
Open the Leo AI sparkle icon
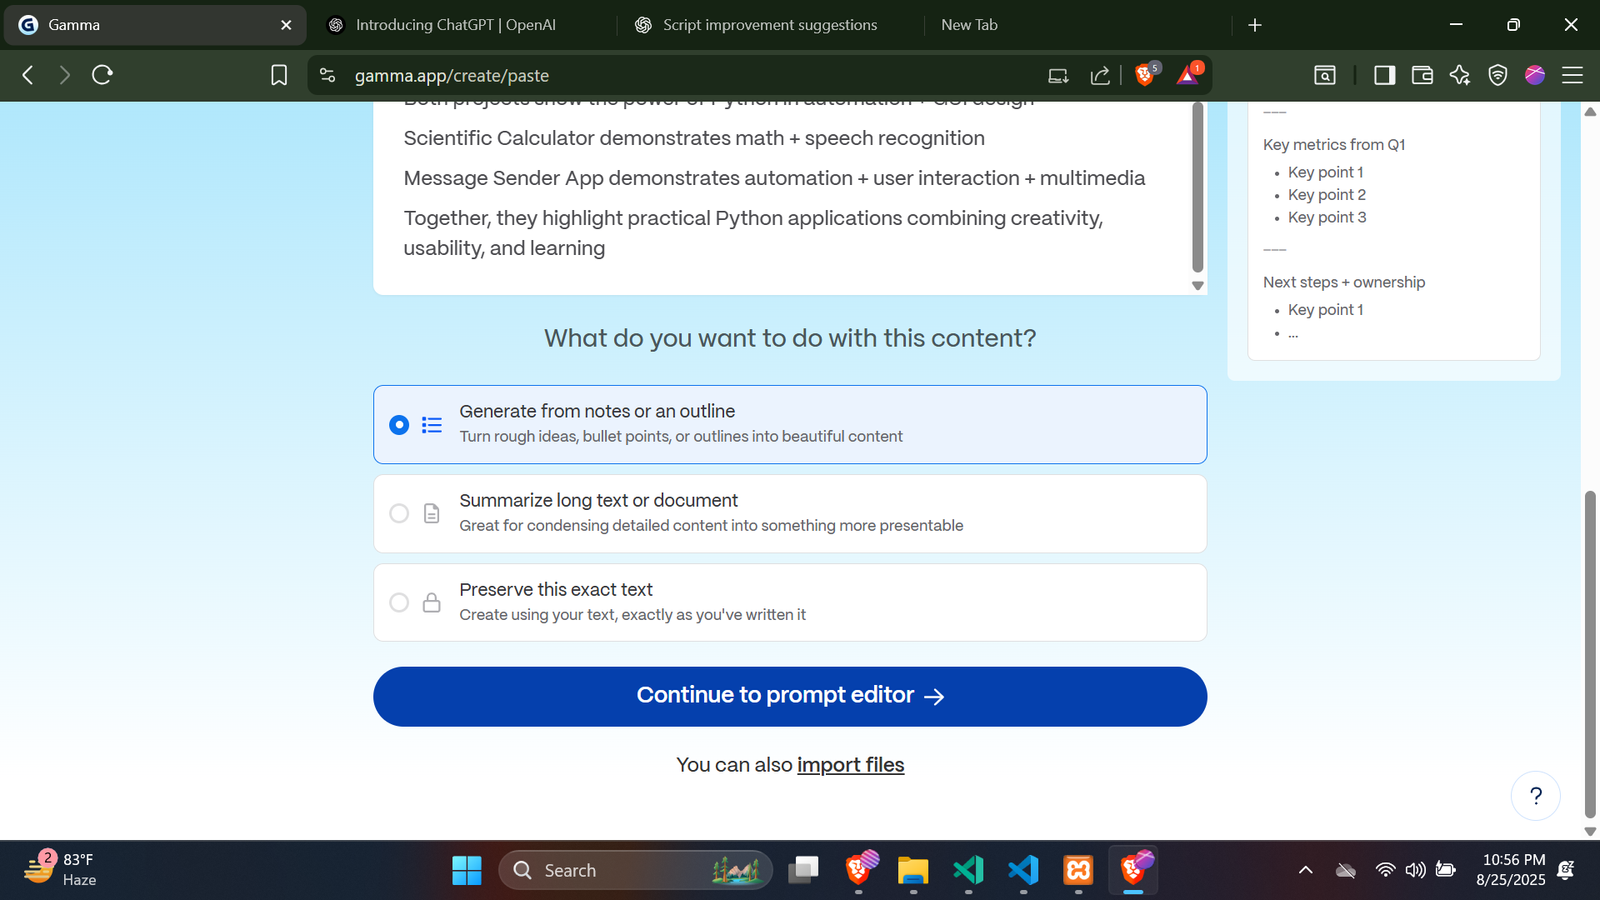tap(1460, 75)
